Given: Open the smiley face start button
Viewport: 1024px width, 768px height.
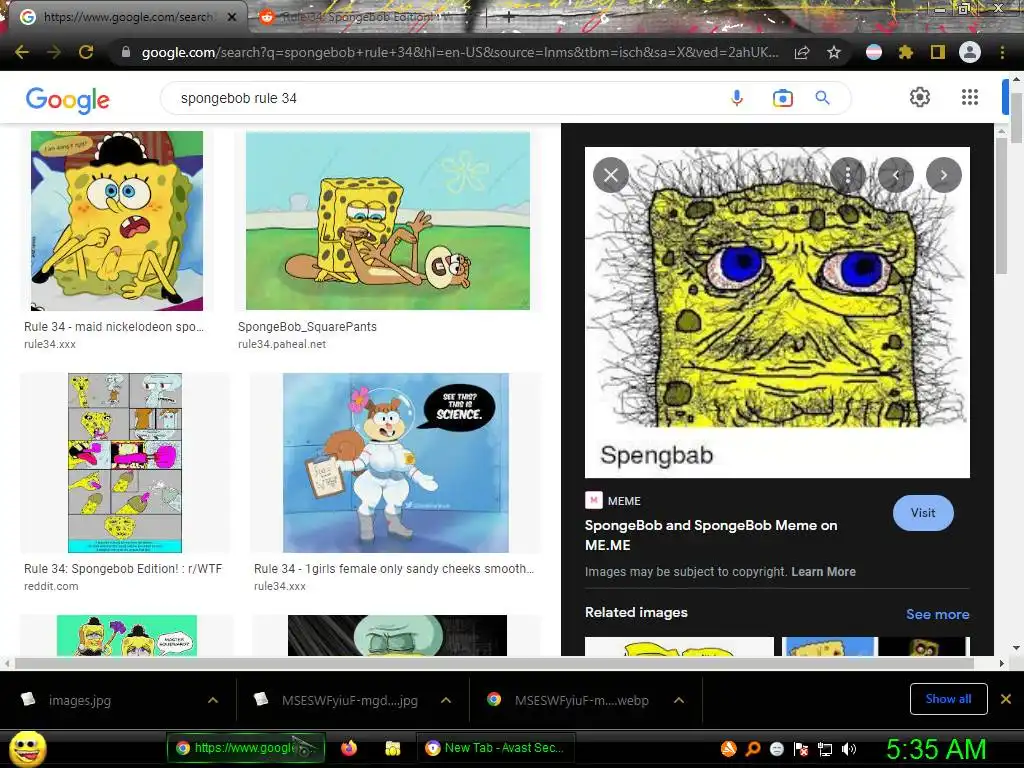Looking at the screenshot, I should click(x=27, y=749).
